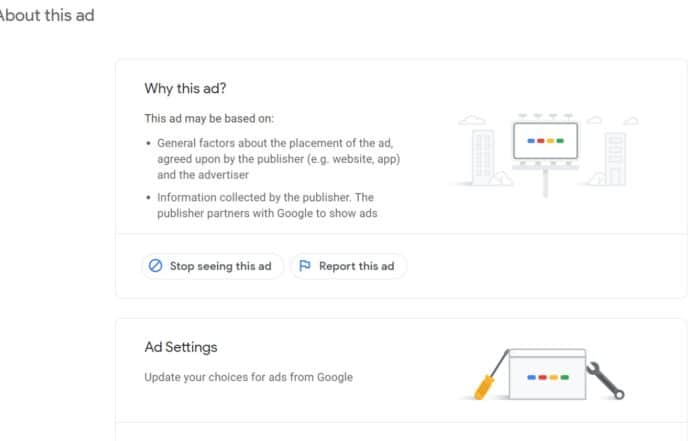Click the Information collected by the publisher bullet

click(x=265, y=205)
